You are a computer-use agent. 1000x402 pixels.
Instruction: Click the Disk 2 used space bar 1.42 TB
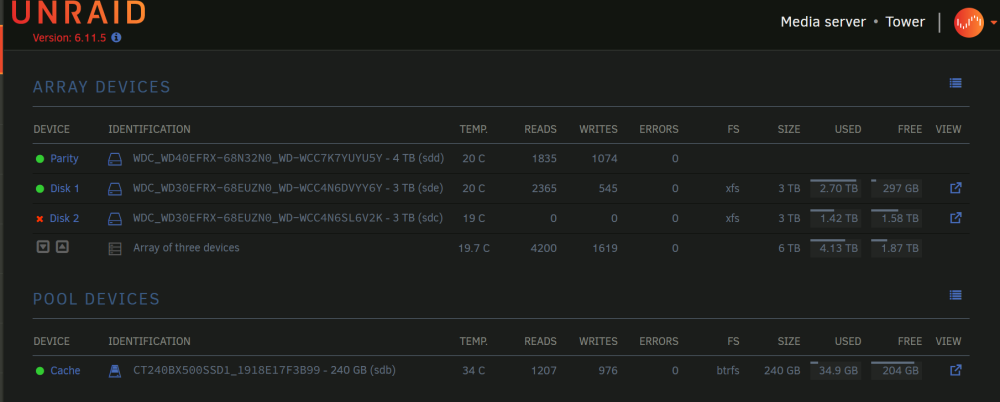tap(835, 218)
